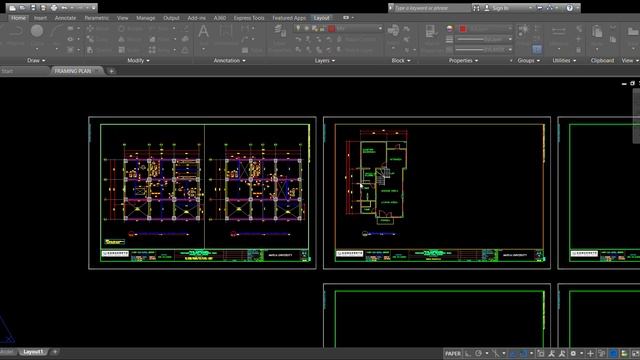Add a new drawing tab with plus button
Viewport: 640px width, 360px height.
[x=111, y=71]
